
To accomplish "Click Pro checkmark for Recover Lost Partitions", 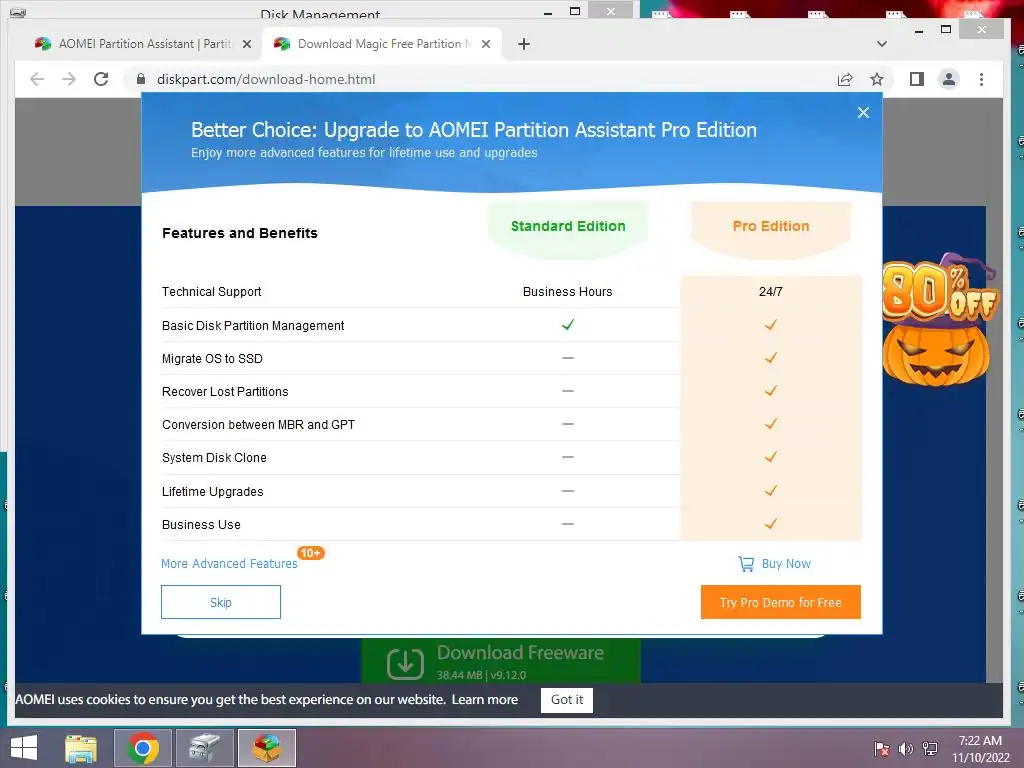I will tap(771, 391).
